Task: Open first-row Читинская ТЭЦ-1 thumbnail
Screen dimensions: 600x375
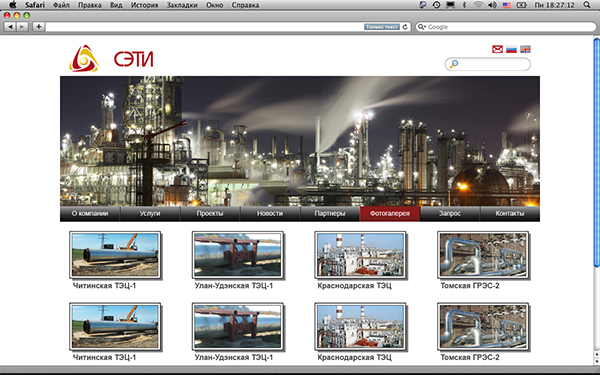Action: tap(115, 254)
